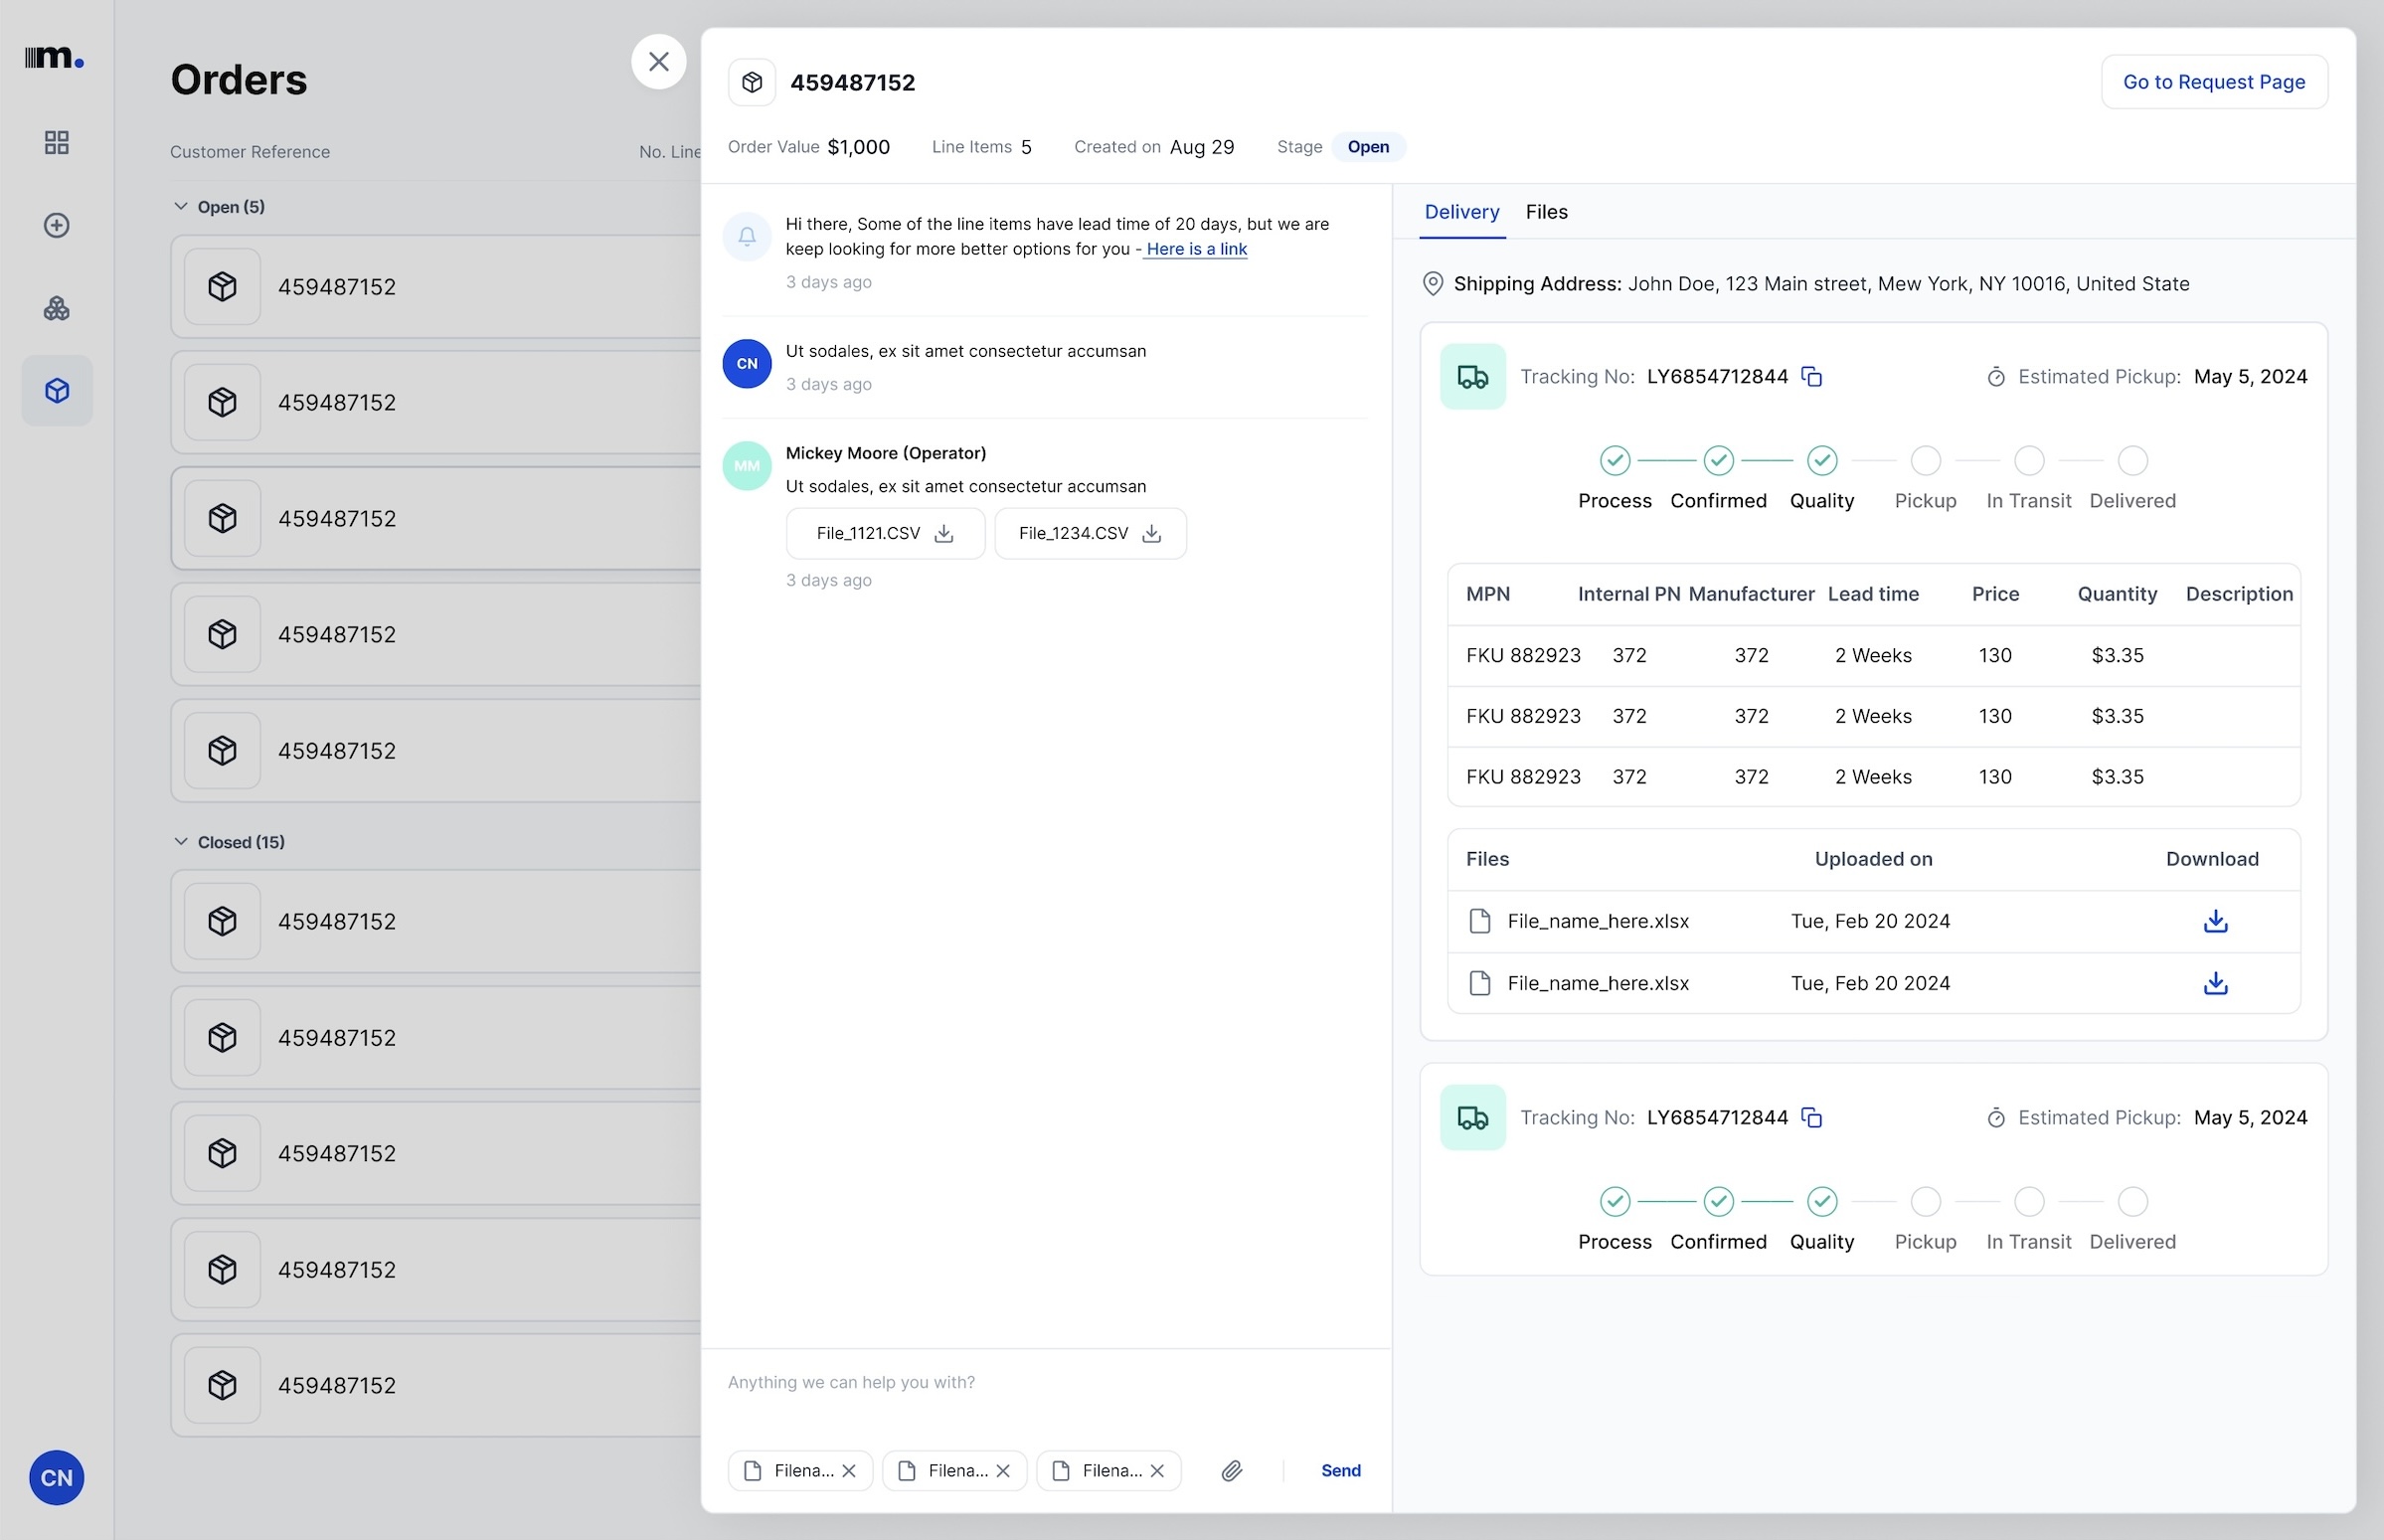This screenshot has width=2384, height=1540.
Task: Click Customer Reference column header
Action: point(250,152)
